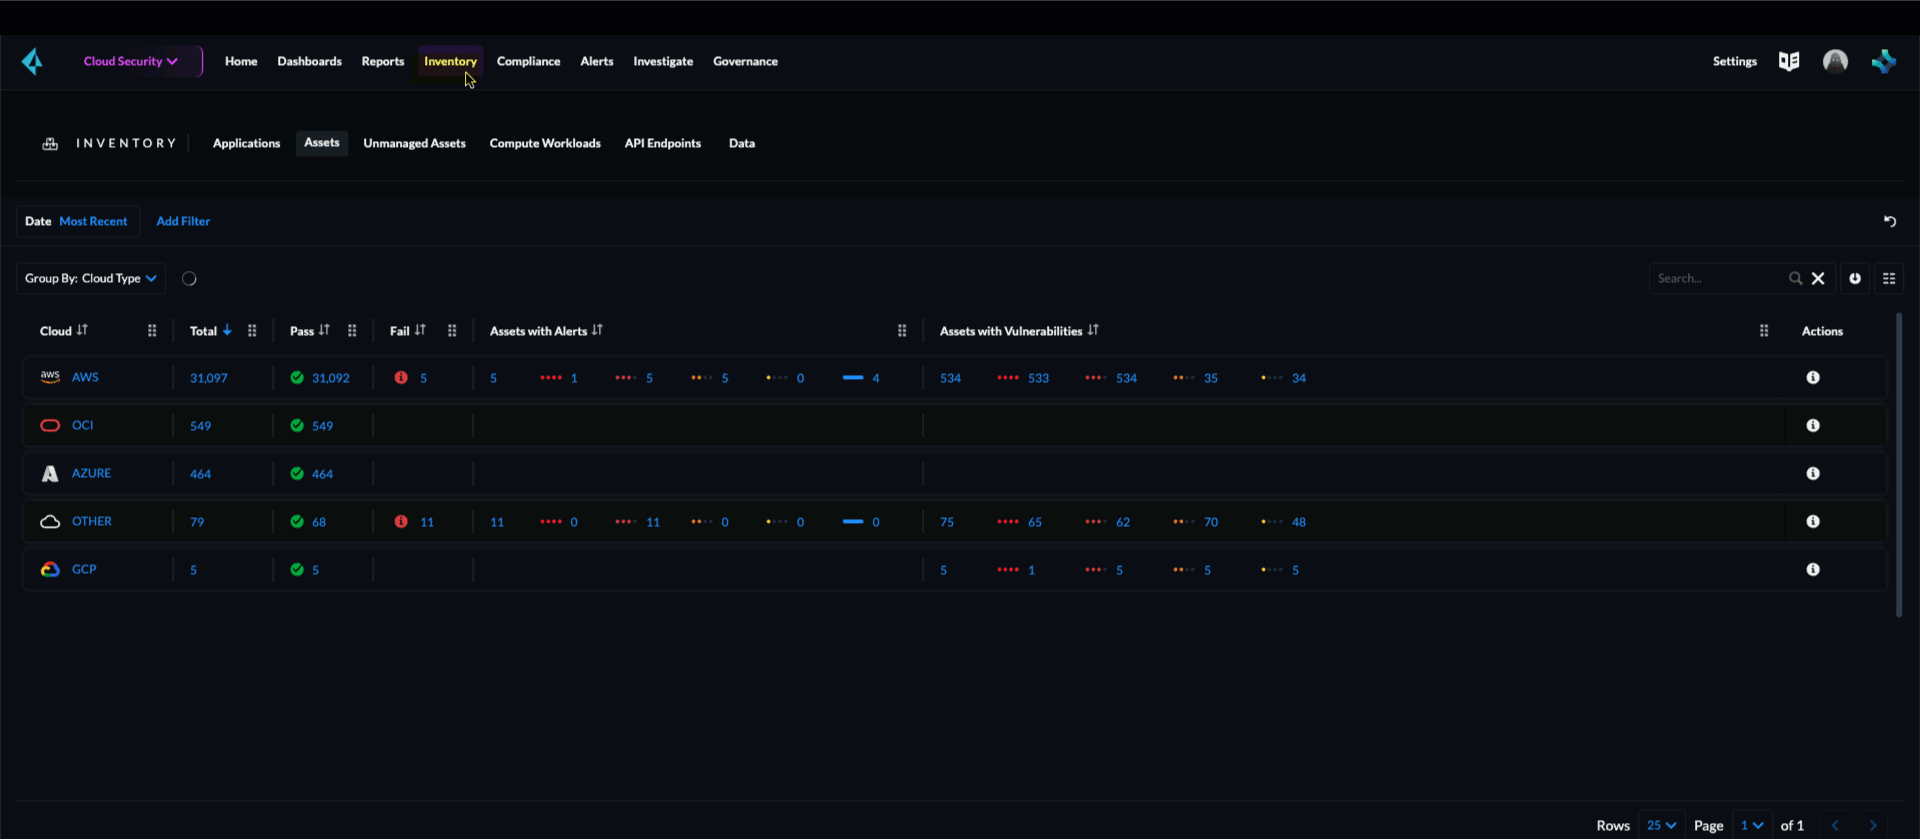Change the Rows per page dropdown

tap(1662, 825)
